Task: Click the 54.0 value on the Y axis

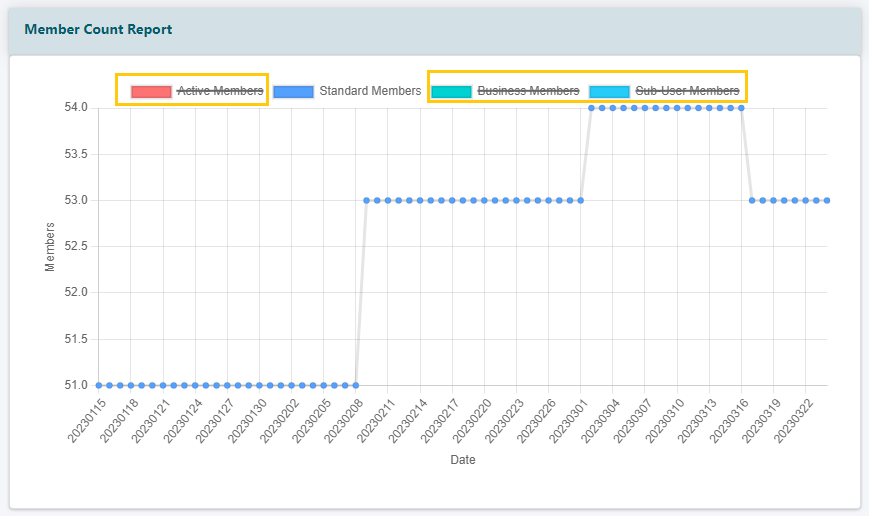Action: click(76, 107)
